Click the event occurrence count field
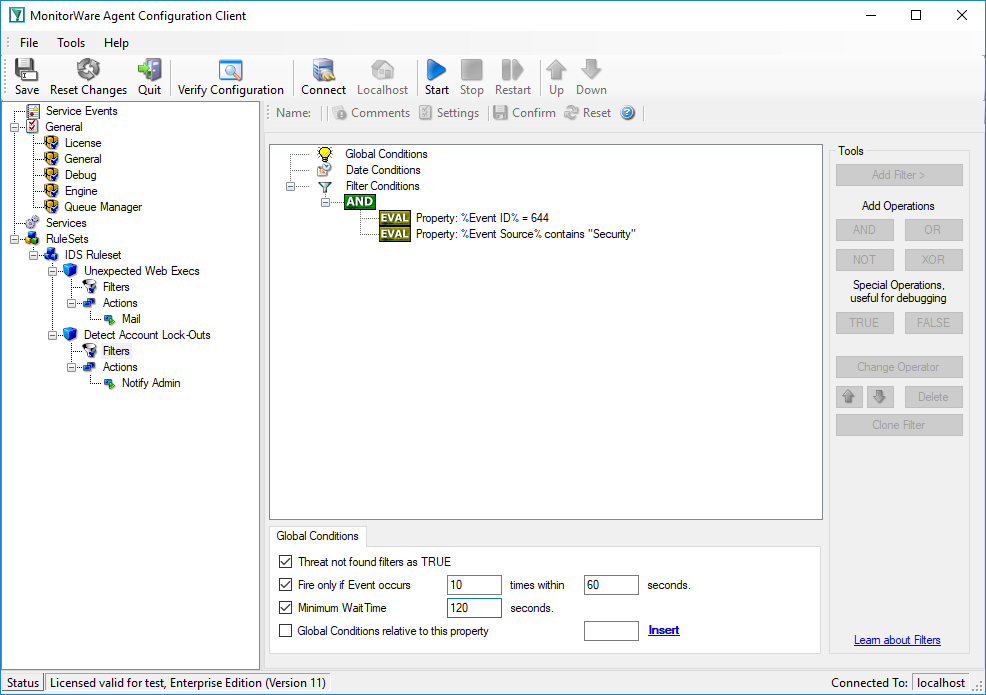The image size is (986, 695). click(474, 585)
